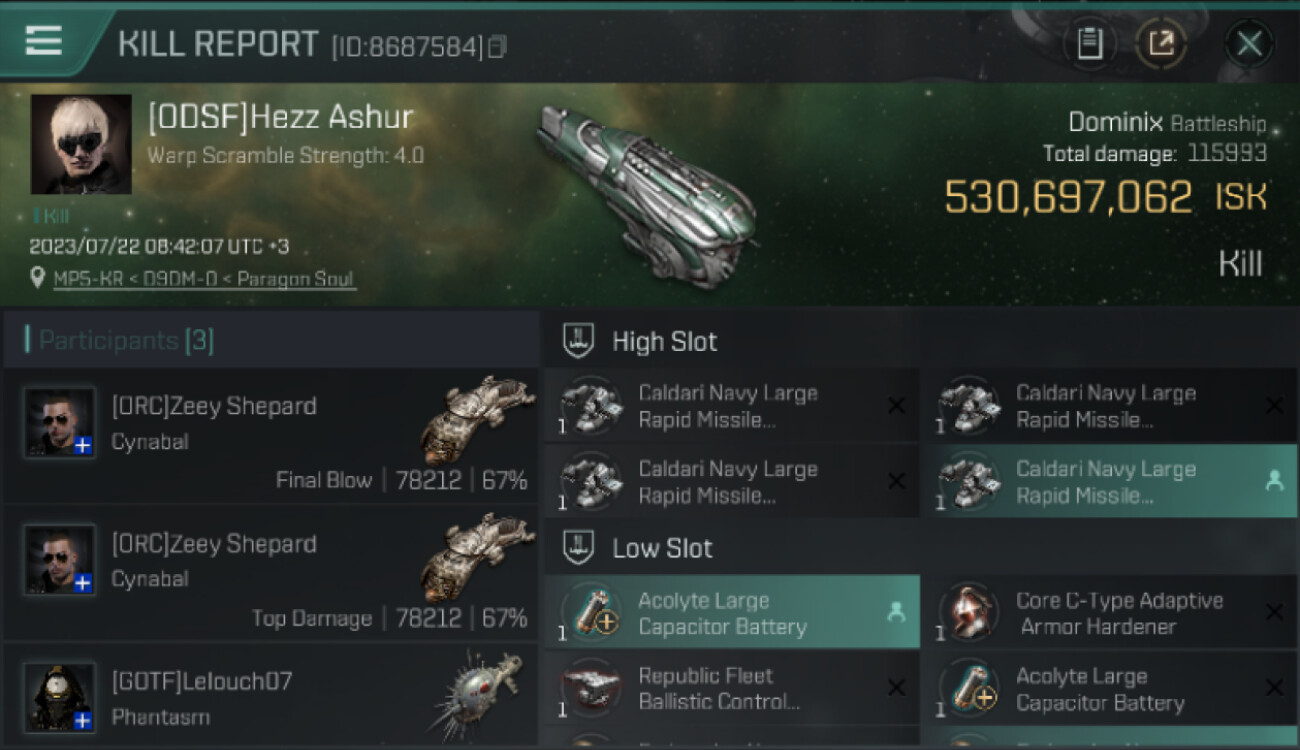Open Lelouch07's Phantasm participant entry
This screenshot has width=1300, height=750.
[270, 699]
